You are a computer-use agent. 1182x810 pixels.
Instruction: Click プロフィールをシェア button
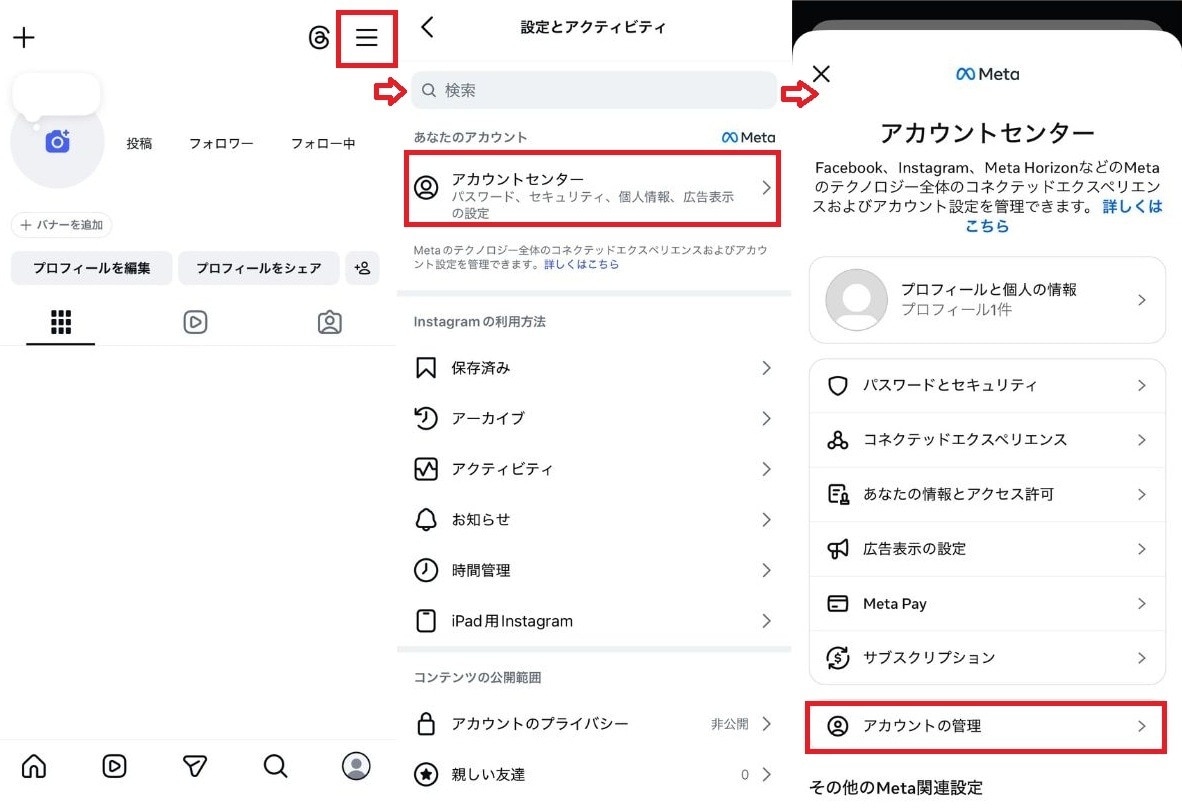click(259, 267)
